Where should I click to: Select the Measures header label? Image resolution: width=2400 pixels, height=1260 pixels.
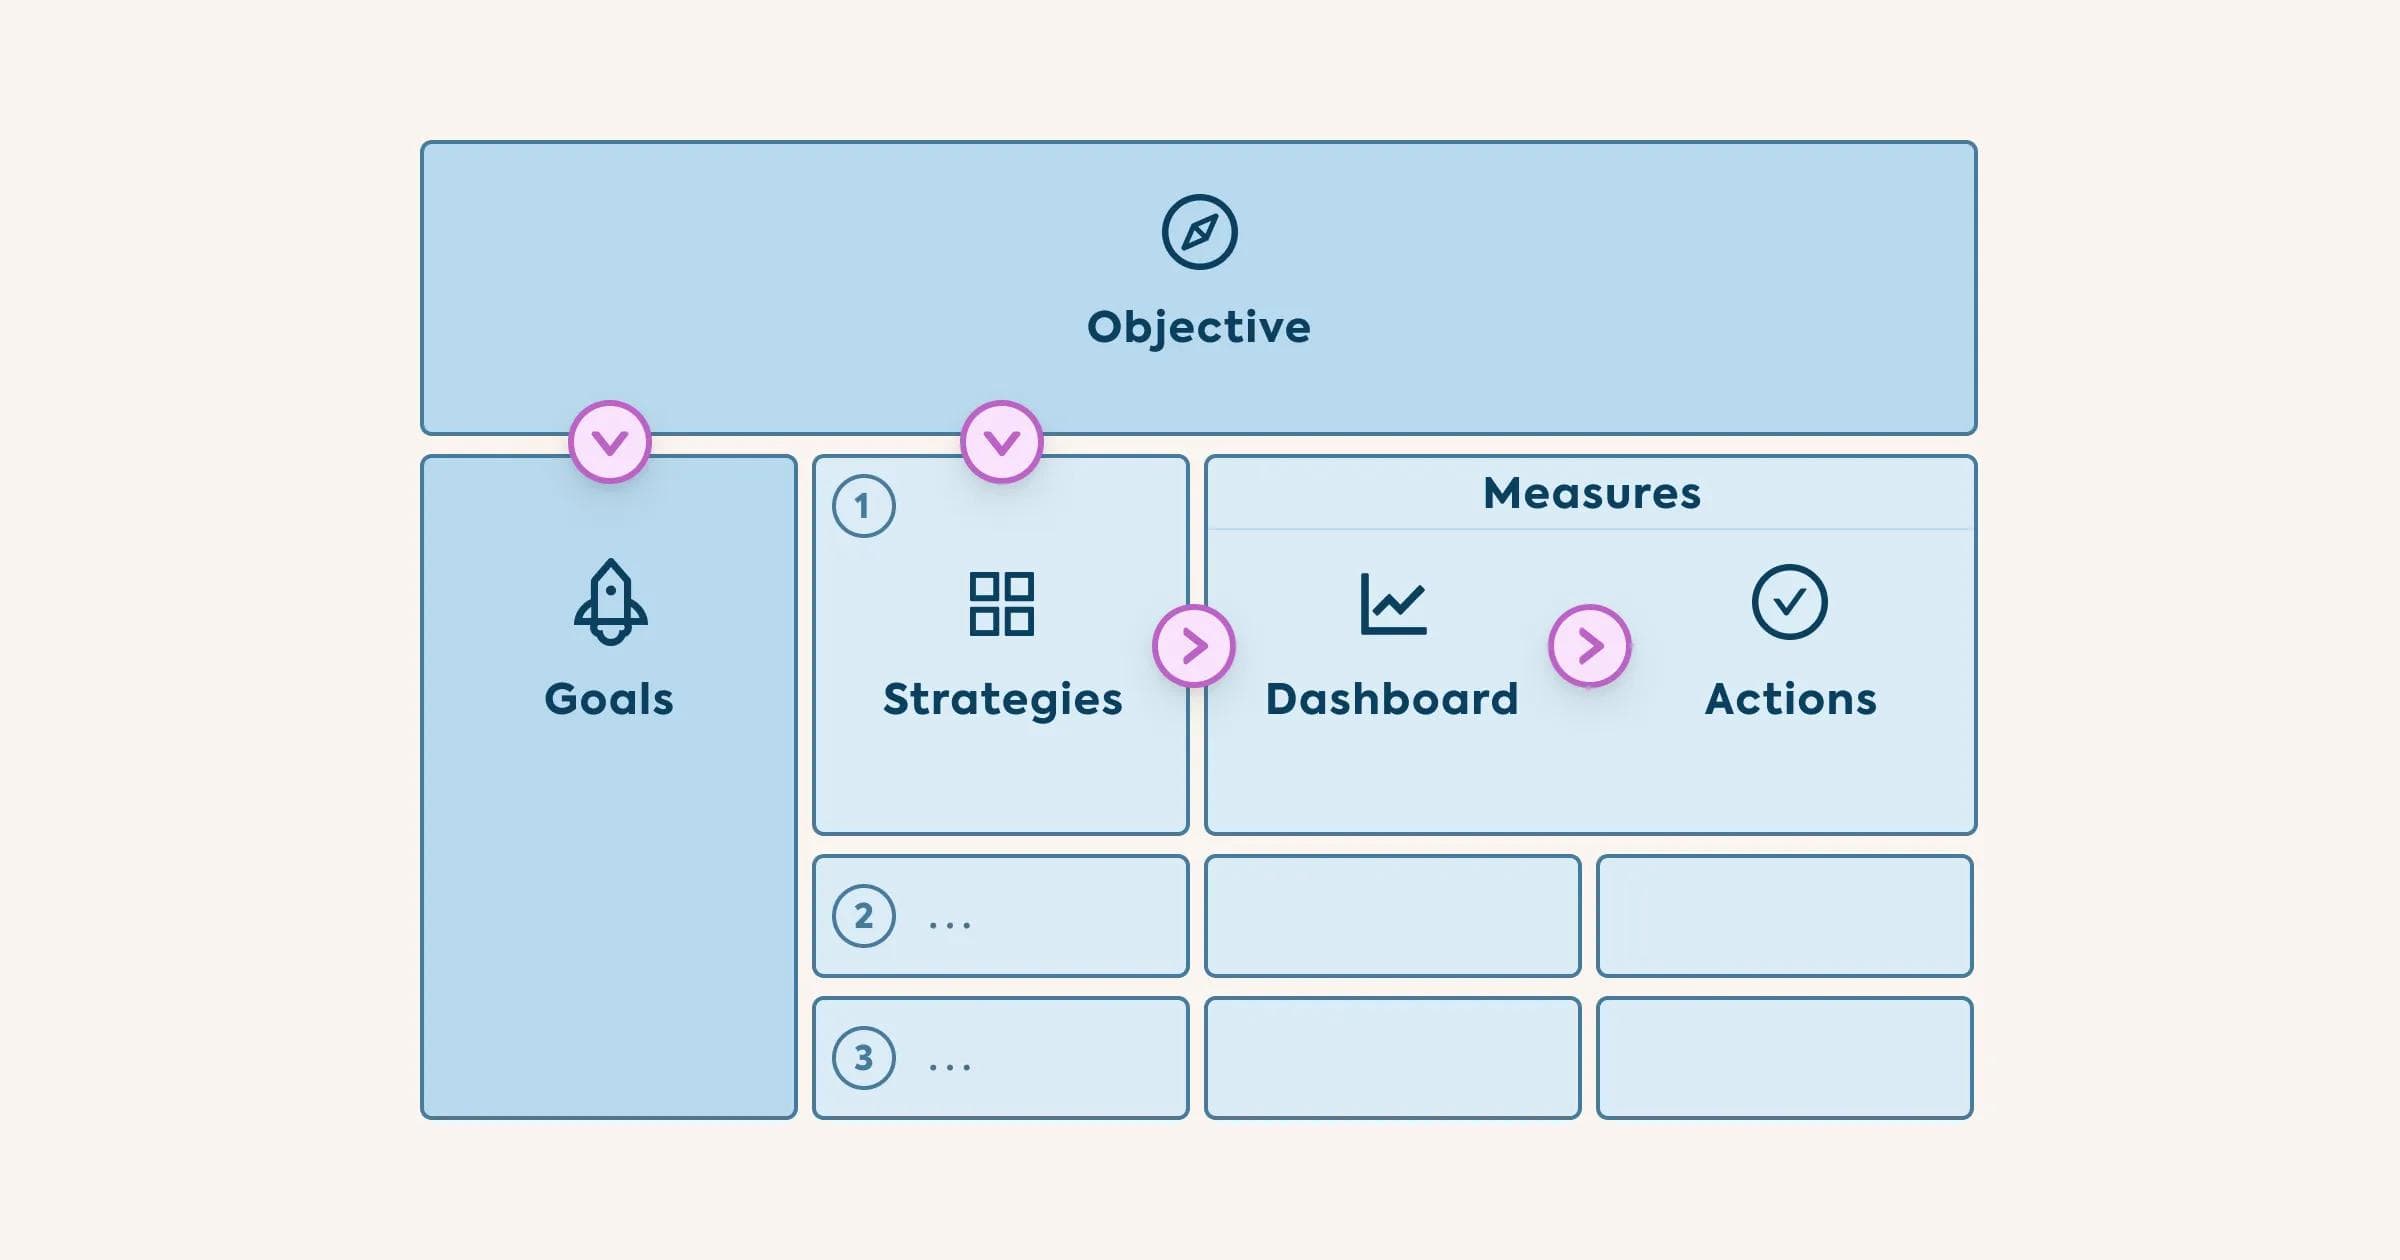[x=1591, y=493]
